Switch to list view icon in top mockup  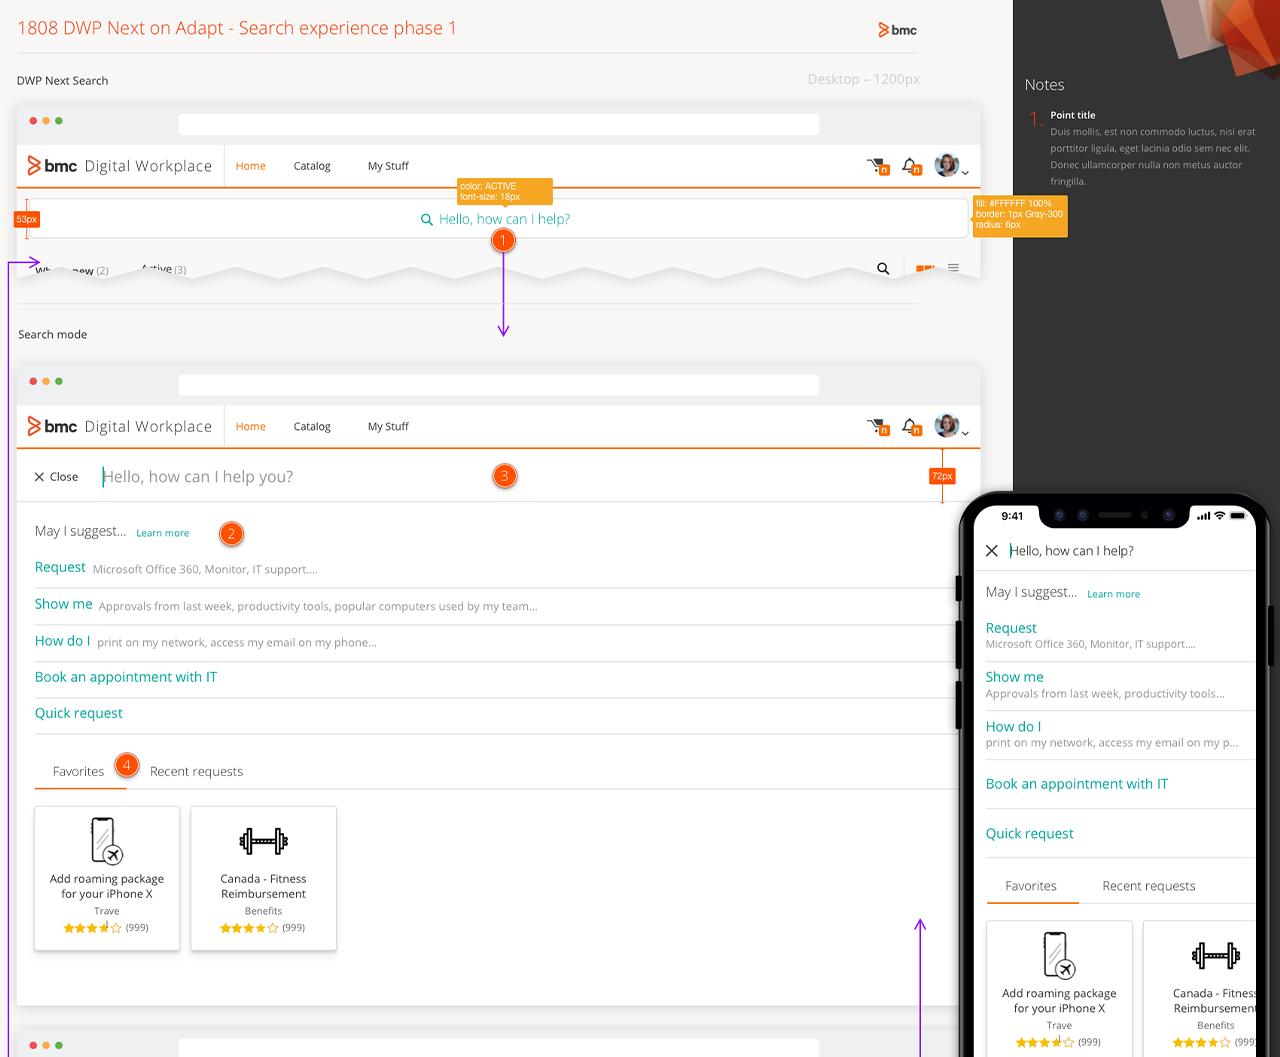point(953,268)
